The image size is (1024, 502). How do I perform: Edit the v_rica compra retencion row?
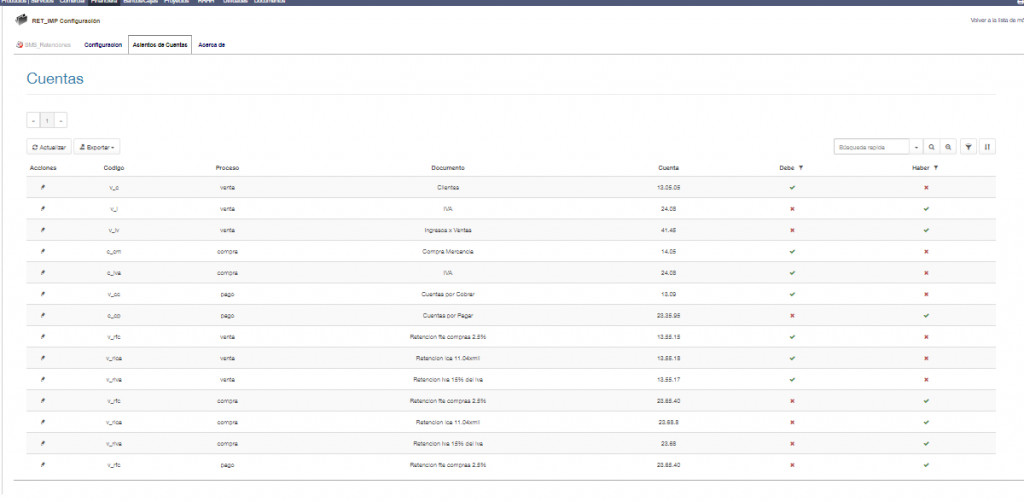(43, 422)
